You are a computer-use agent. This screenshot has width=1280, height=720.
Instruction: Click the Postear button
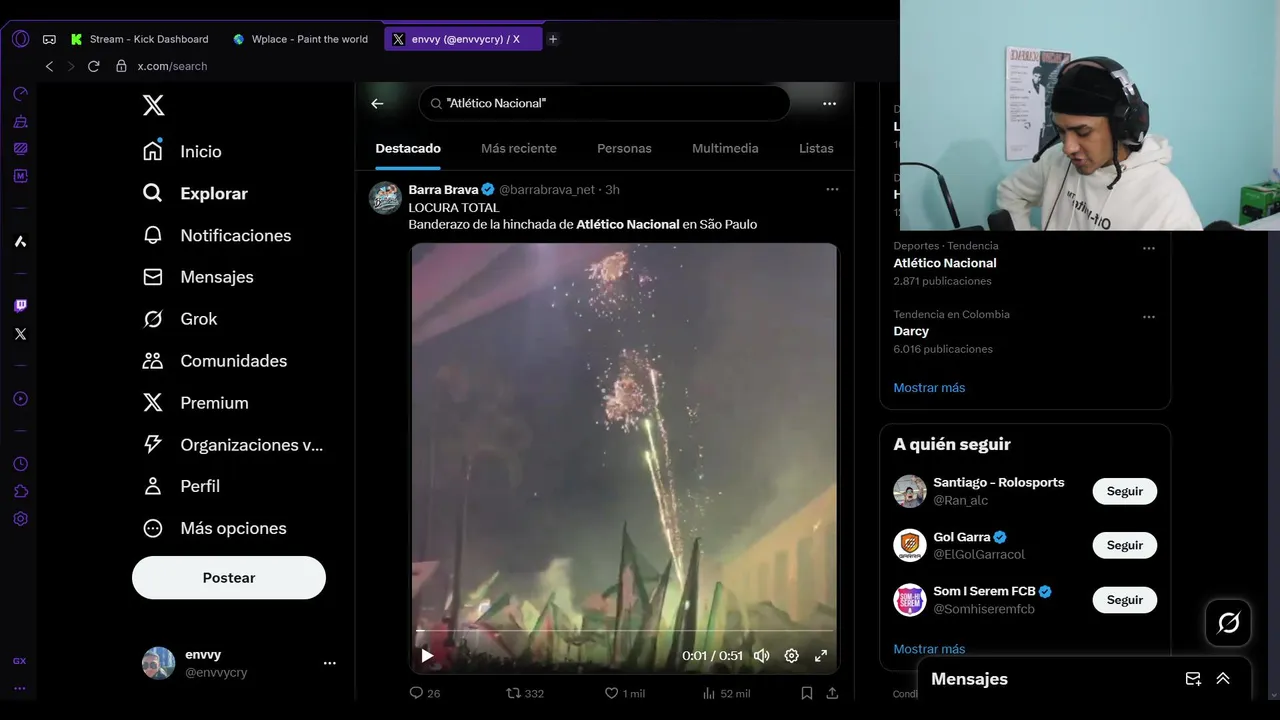229,578
